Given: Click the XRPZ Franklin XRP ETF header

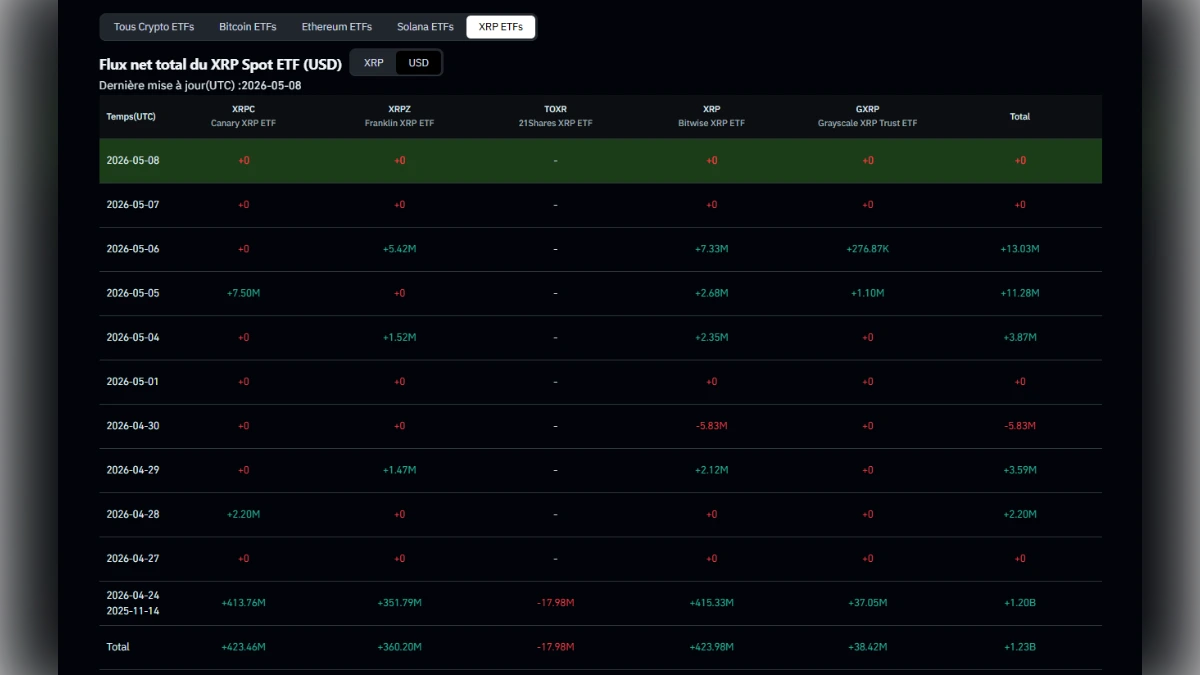Looking at the screenshot, I should pos(399,116).
